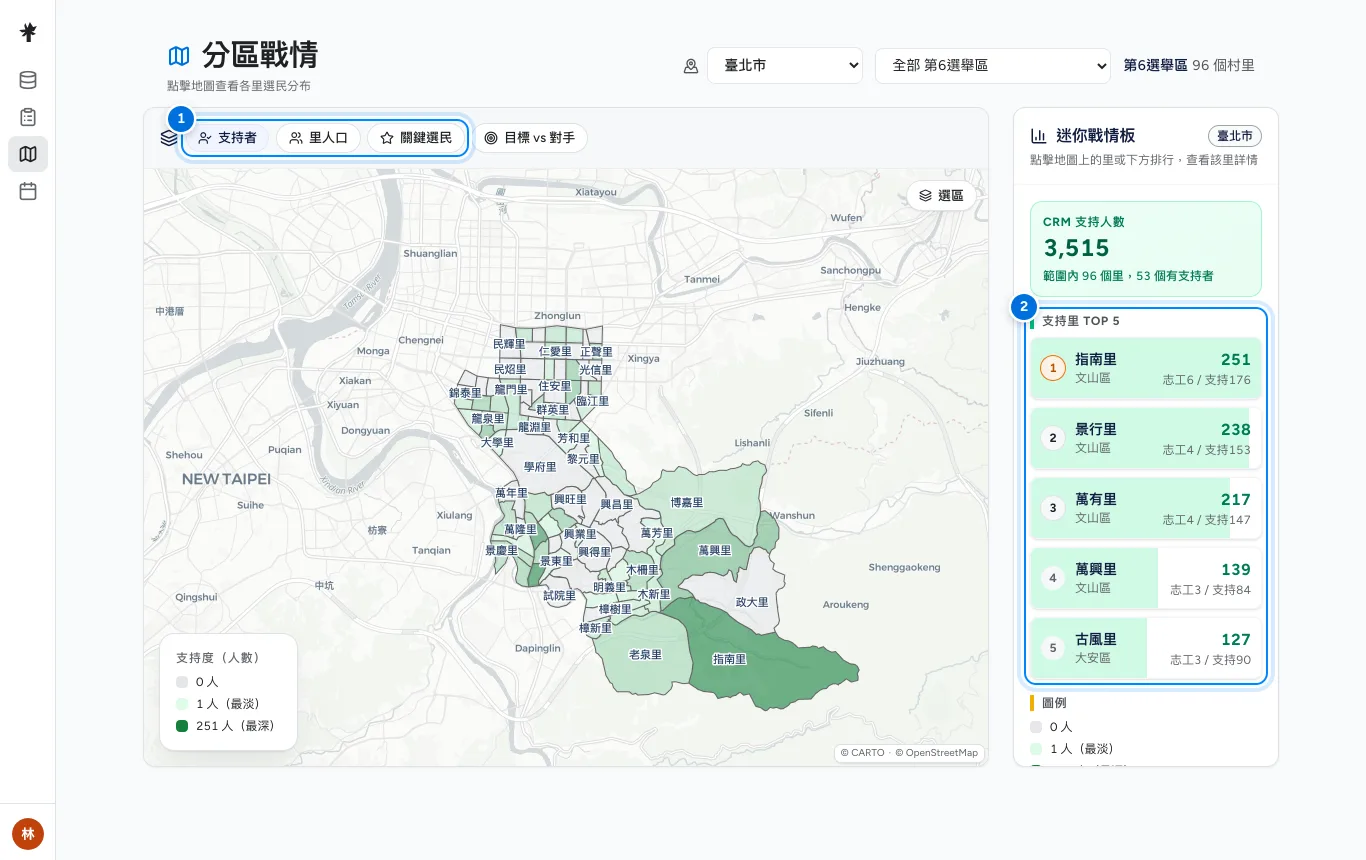The width and height of the screenshot is (1366, 860).
Task: Switch to the 關鍵選民 layer
Action: tap(416, 138)
